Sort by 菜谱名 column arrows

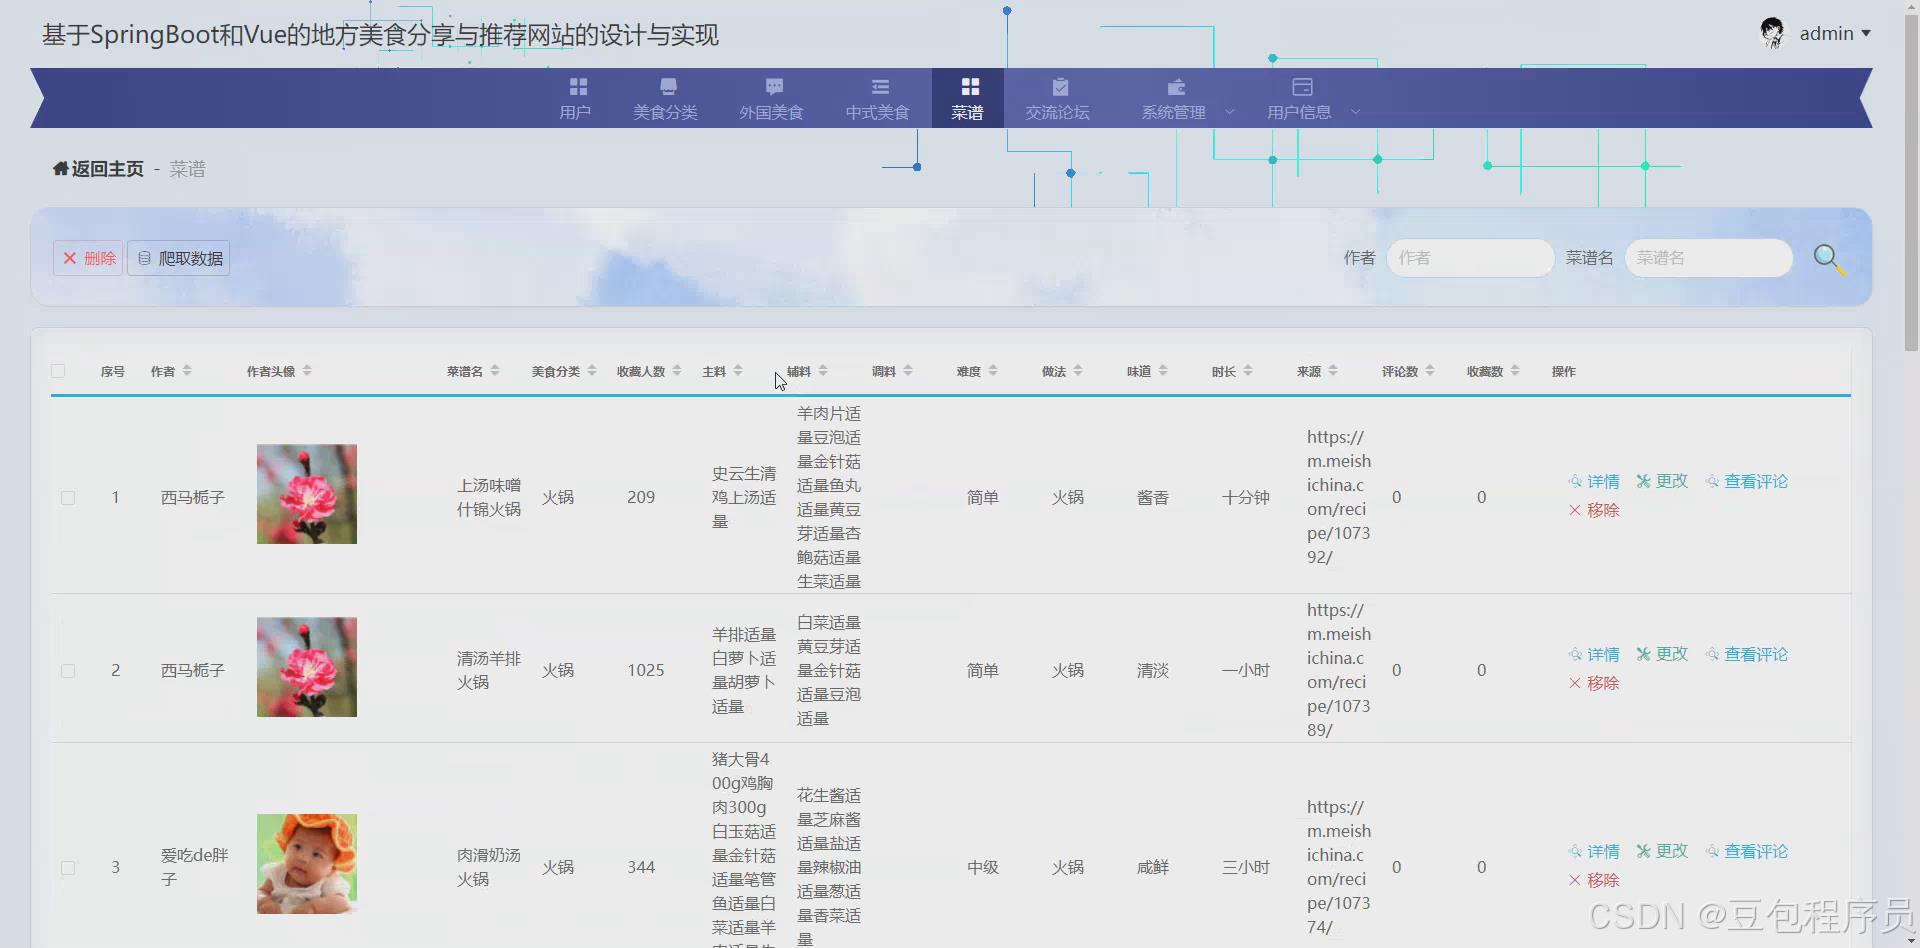pos(495,371)
